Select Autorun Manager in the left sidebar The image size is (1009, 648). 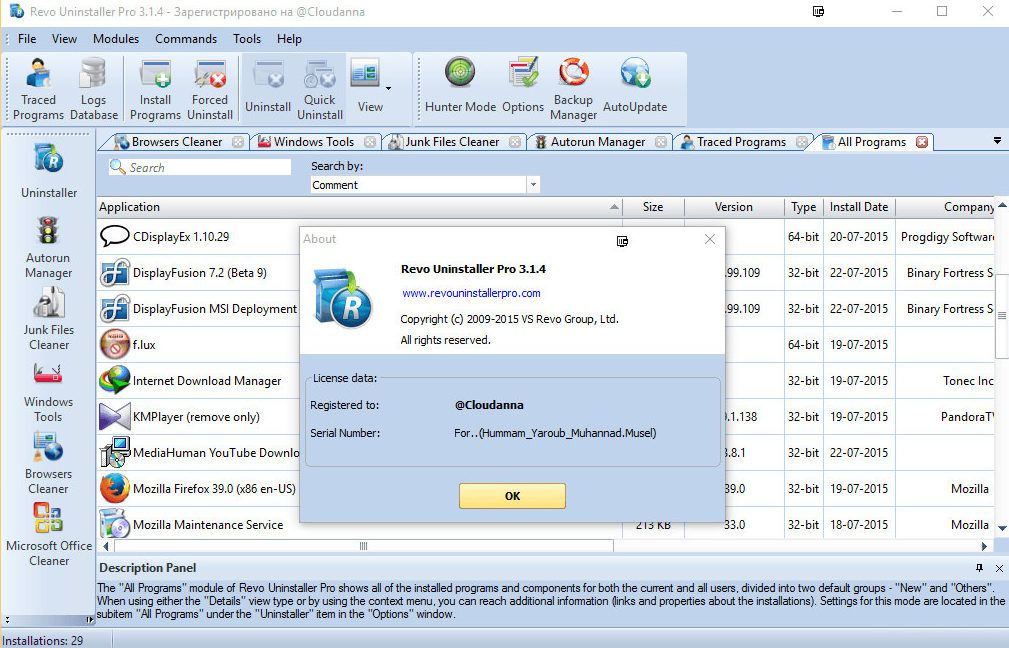click(x=48, y=247)
